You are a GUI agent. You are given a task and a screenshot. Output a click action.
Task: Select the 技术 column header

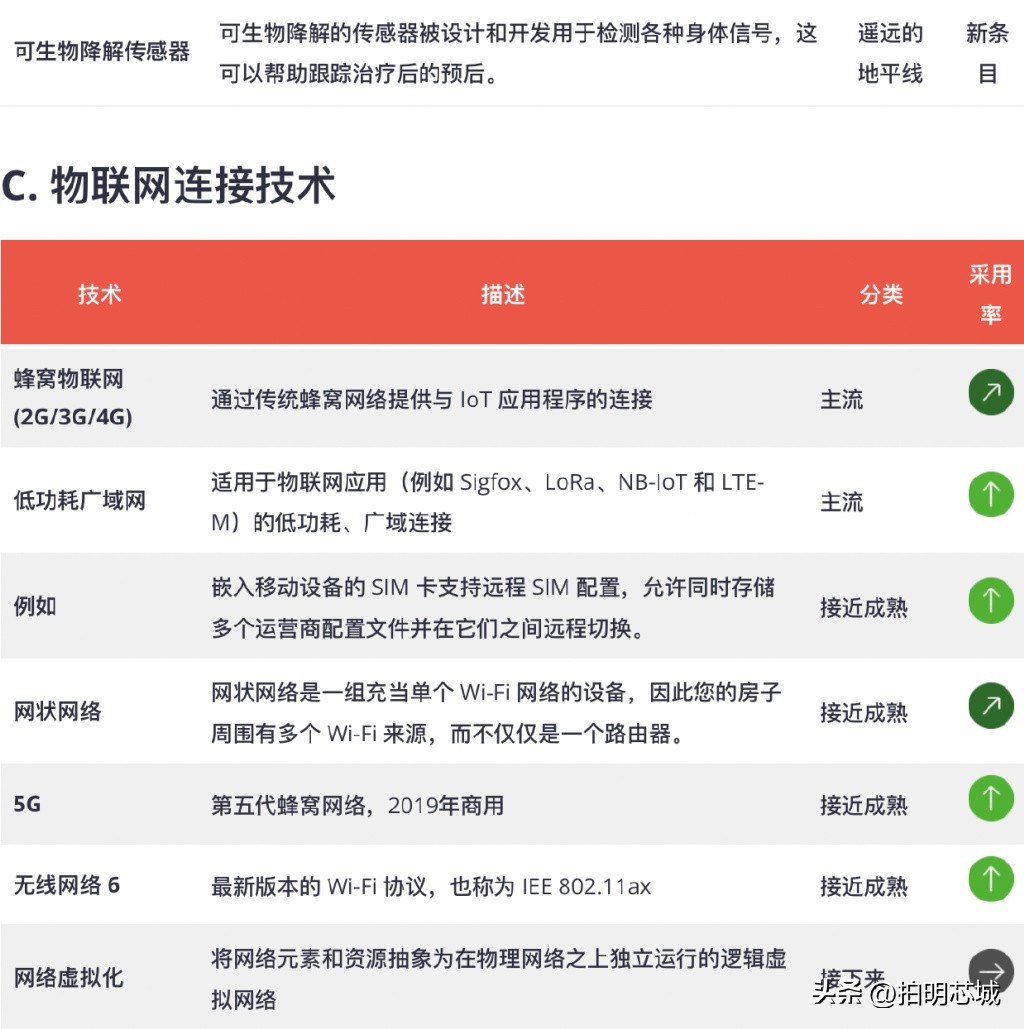pyautogui.click(x=99, y=294)
